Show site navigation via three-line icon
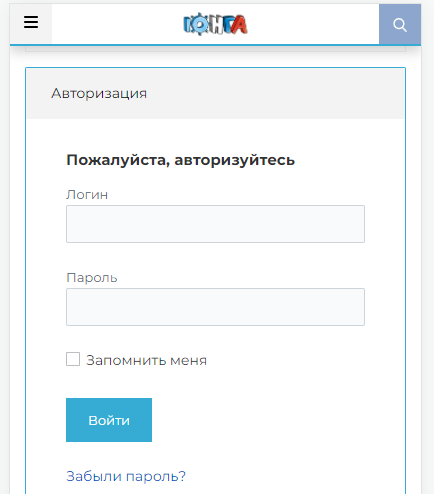 [x=31, y=23]
